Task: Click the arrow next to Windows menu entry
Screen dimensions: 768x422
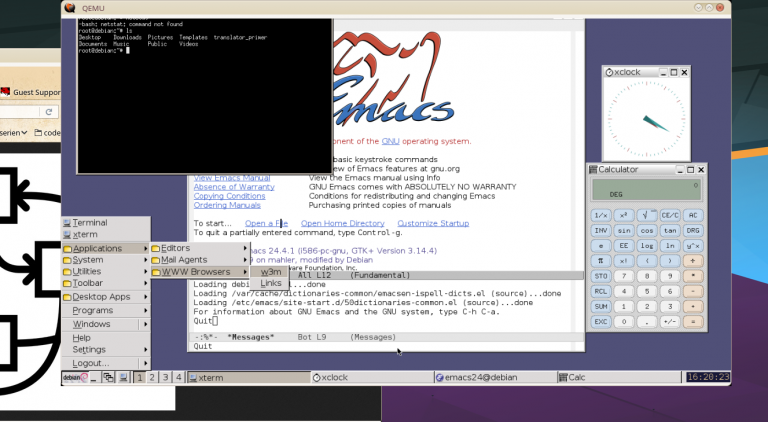Action: coord(145,325)
